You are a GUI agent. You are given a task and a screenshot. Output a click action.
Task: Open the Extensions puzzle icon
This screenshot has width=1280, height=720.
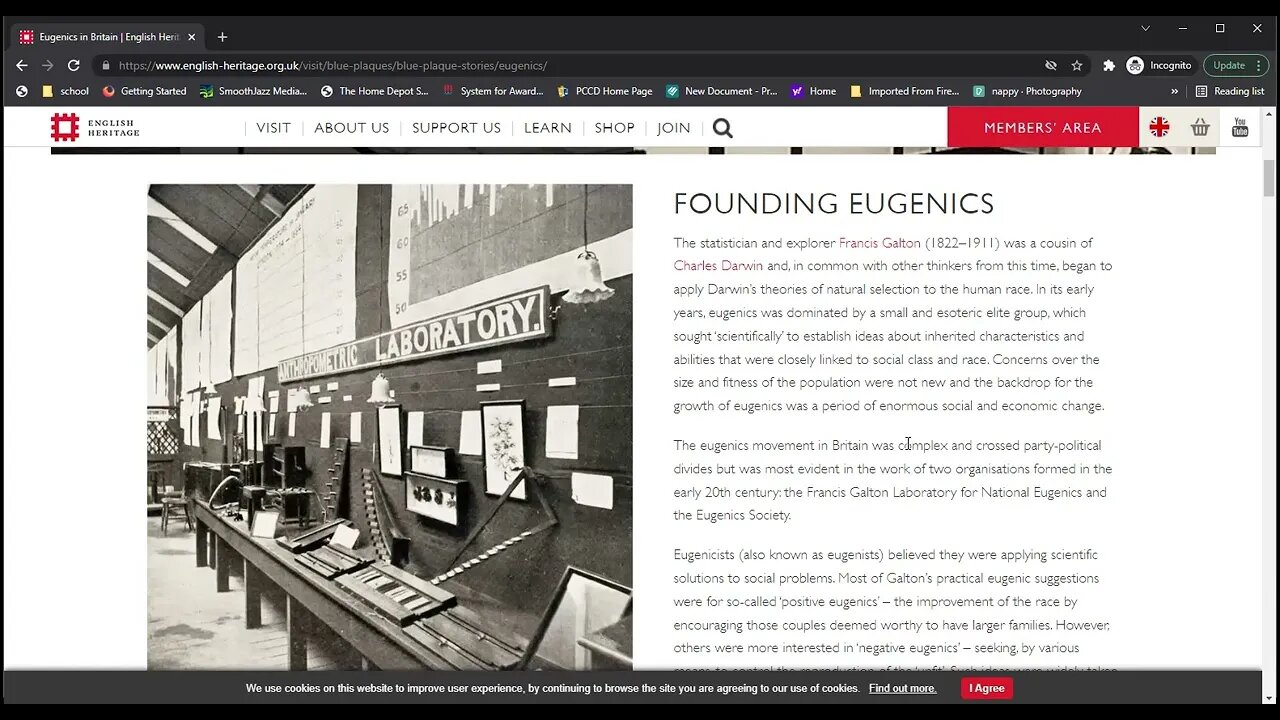[x=1109, y=65]
